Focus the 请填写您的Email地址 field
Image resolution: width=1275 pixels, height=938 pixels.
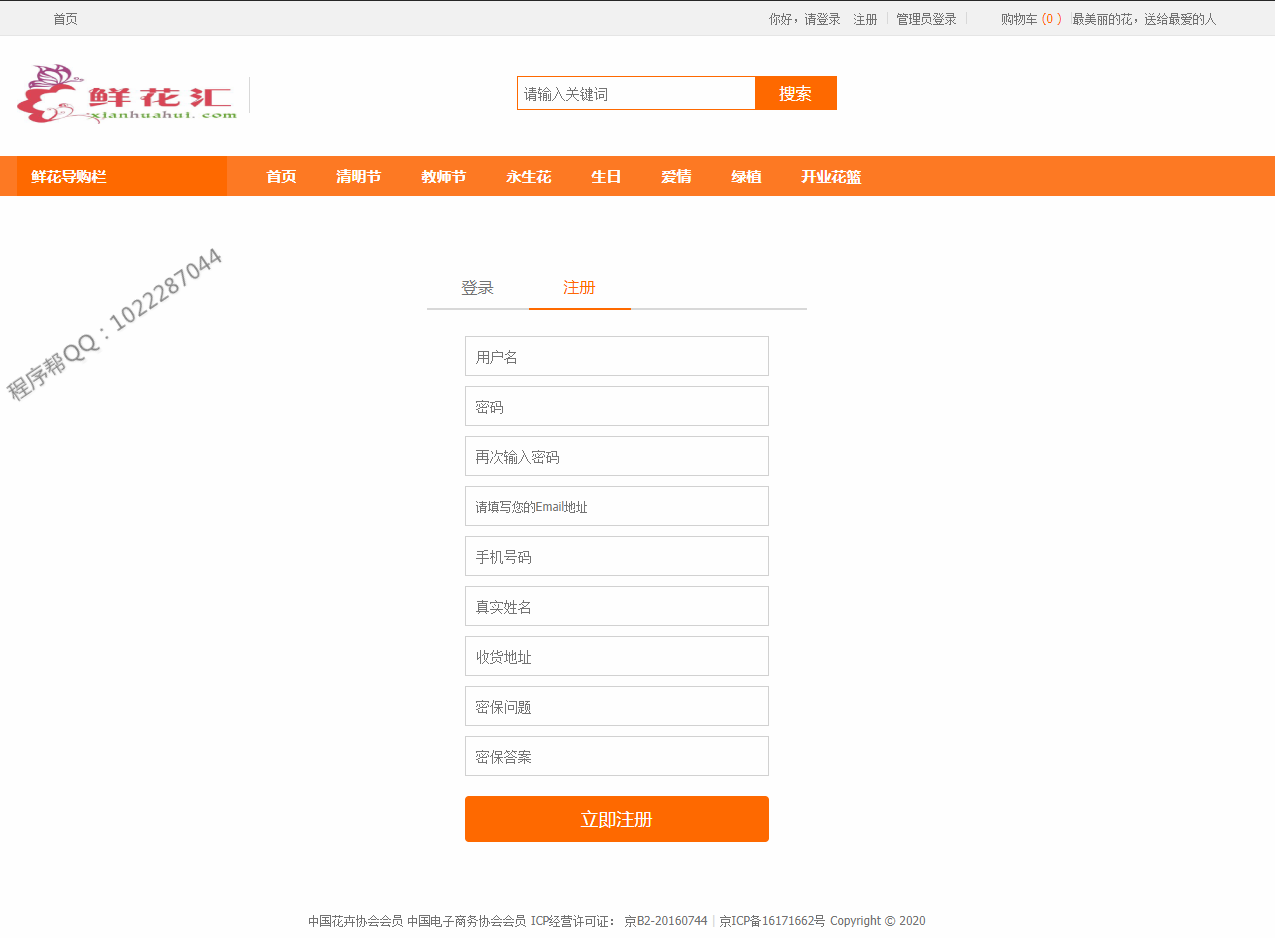point(617,506)
